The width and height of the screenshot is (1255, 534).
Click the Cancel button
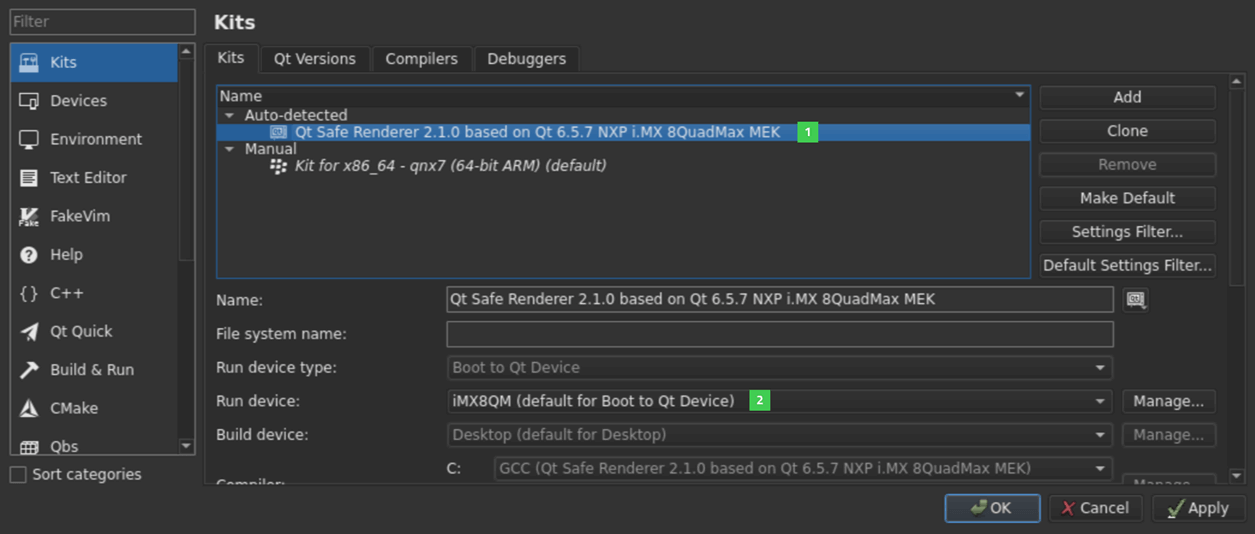tap(1095, 508)
